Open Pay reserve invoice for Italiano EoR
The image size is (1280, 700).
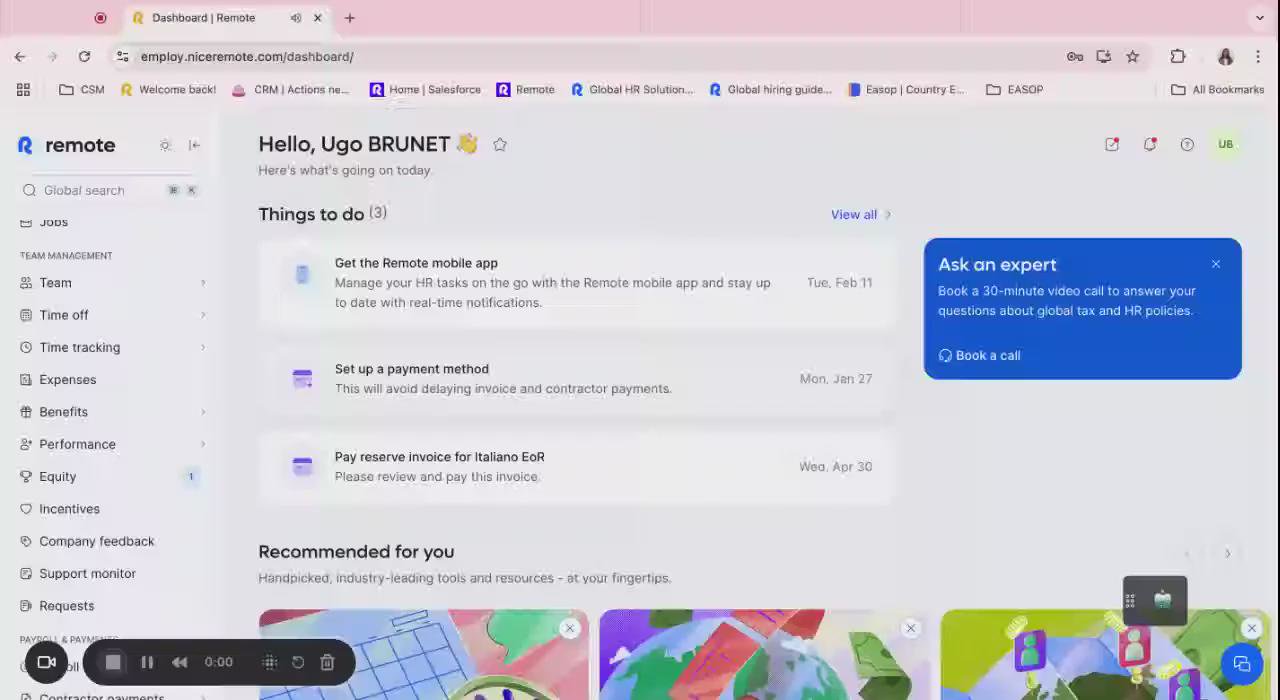click(576, 467)
